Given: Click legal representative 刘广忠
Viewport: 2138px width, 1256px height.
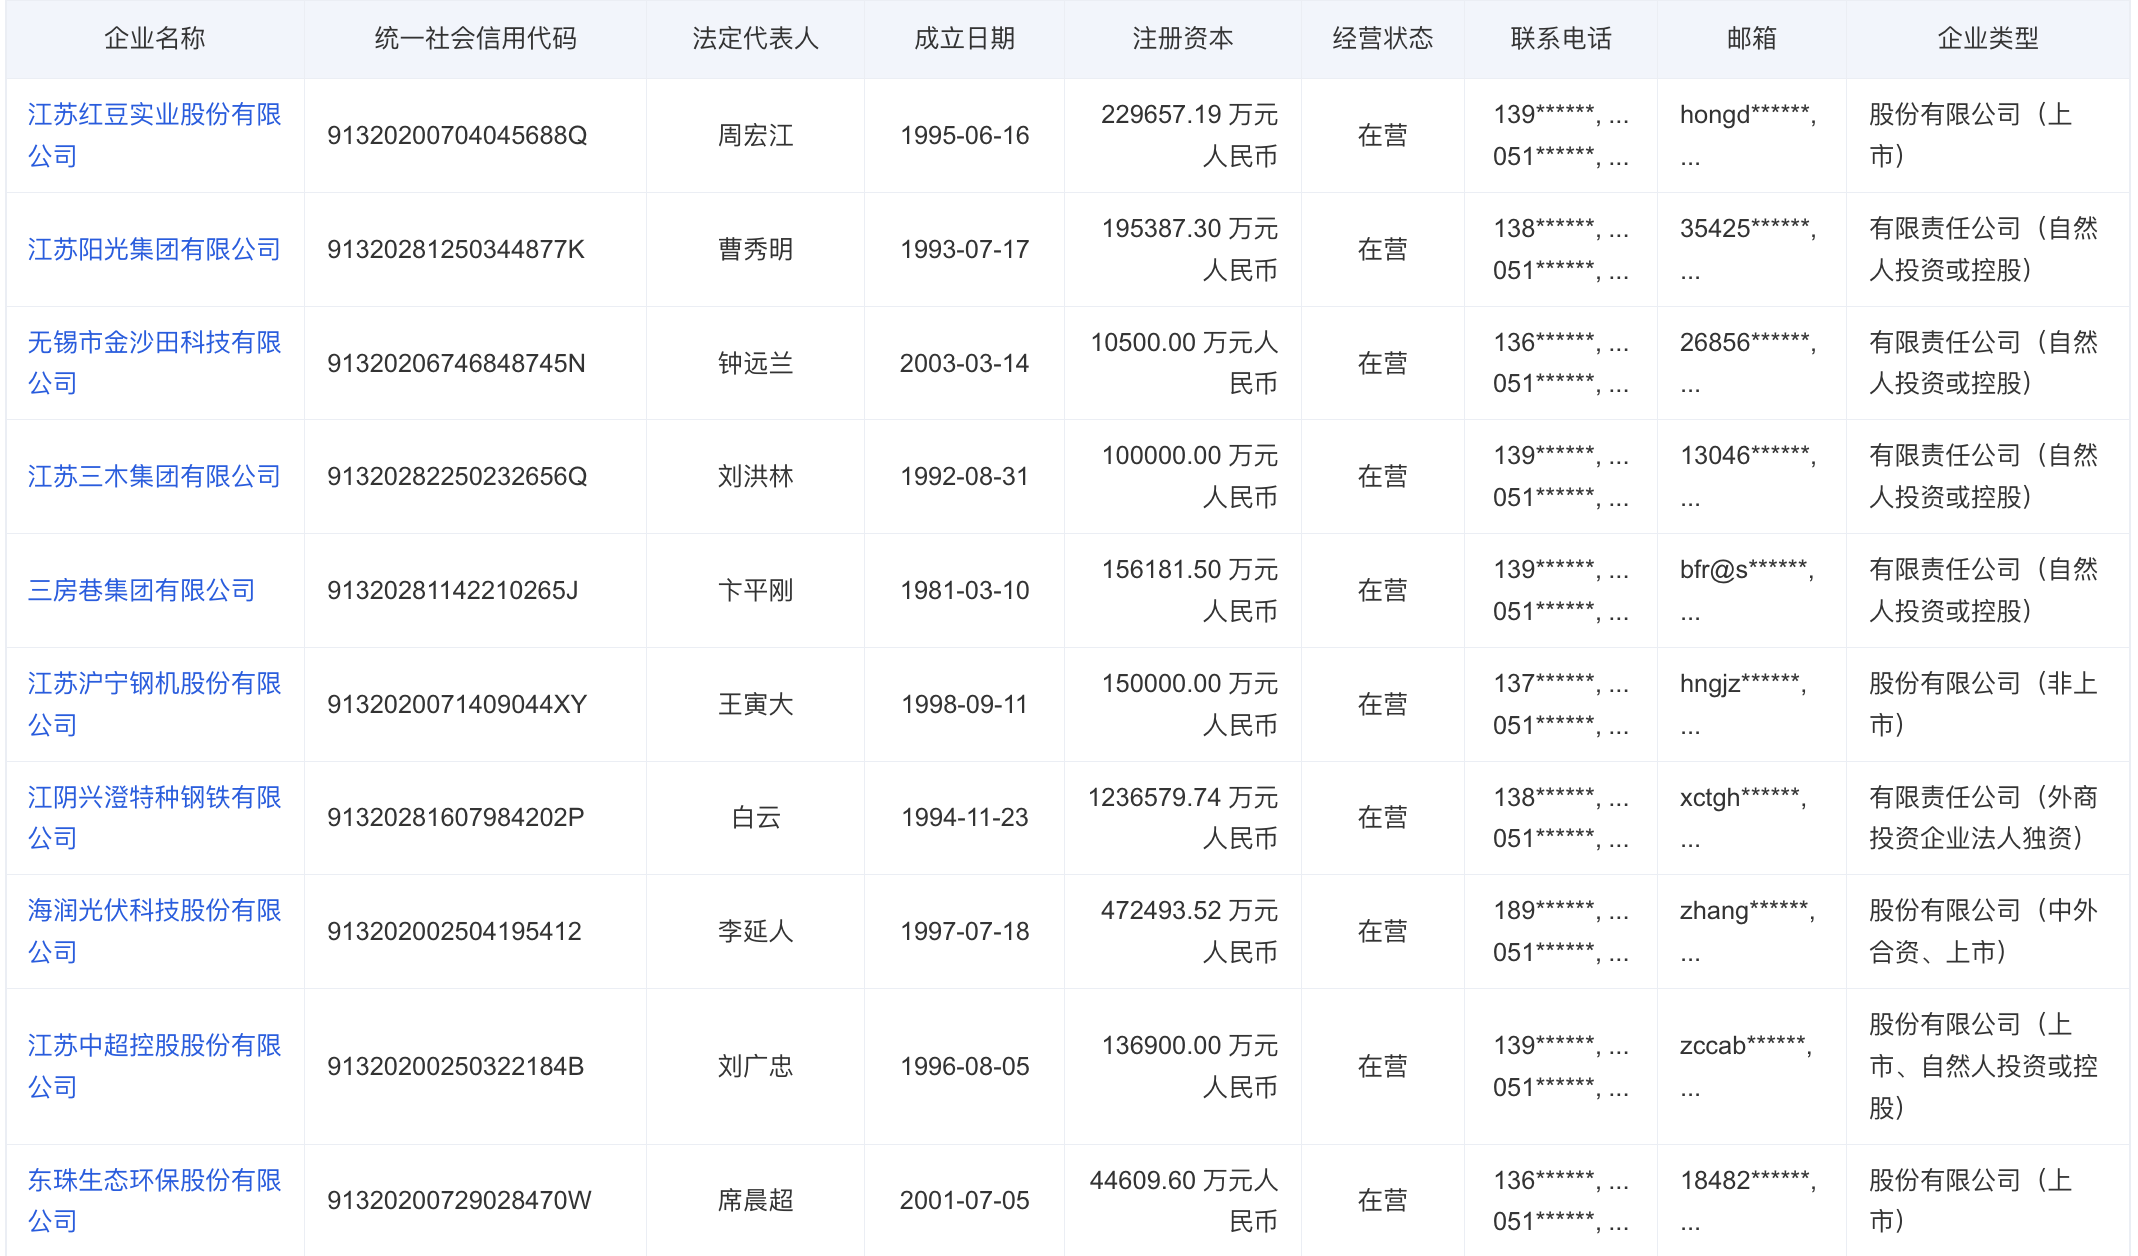Looking at the screenshot, I should [756, 1066].
